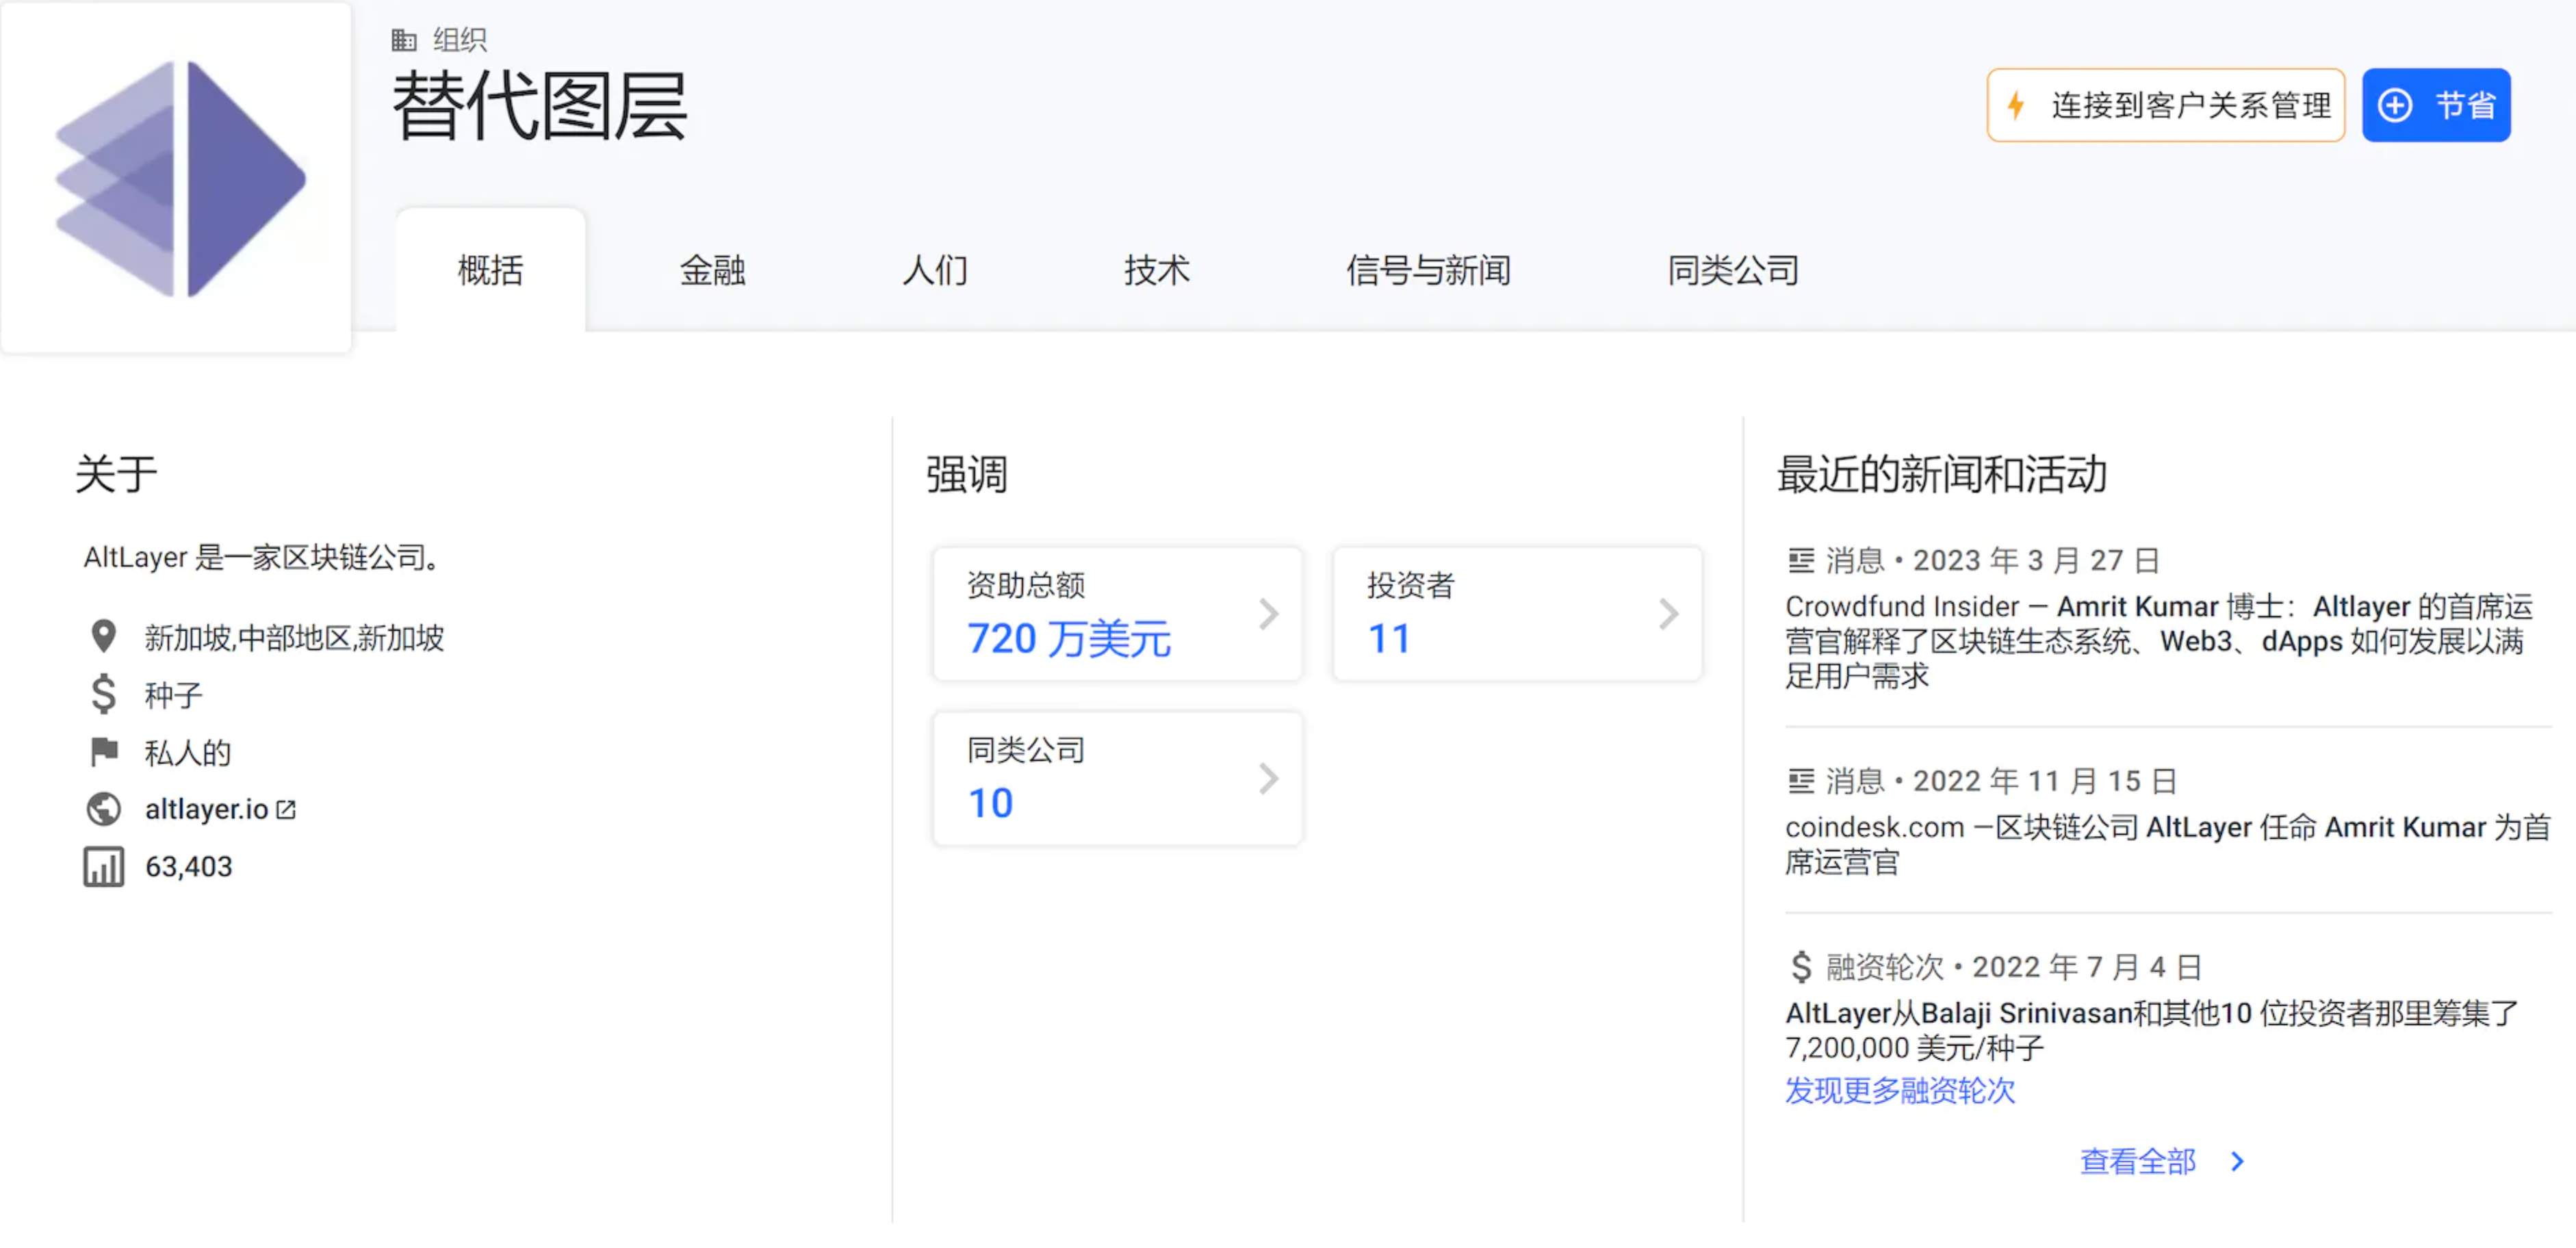The image size is (2576, 1248).
Task: Expand 资助总额 card chevron arrow
Action: coord(1268,614)
